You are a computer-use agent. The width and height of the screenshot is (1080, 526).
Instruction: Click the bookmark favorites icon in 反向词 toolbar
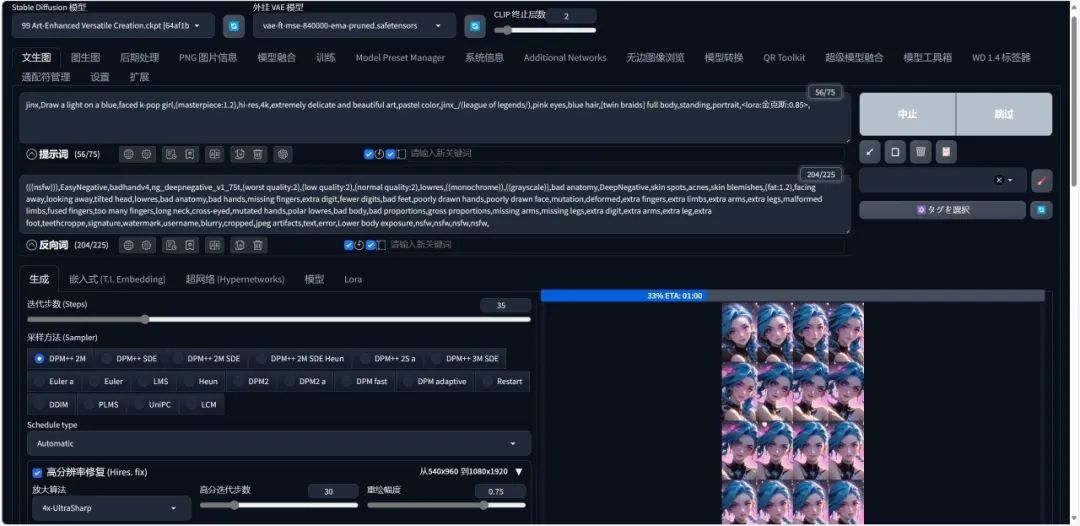point(189,245)
